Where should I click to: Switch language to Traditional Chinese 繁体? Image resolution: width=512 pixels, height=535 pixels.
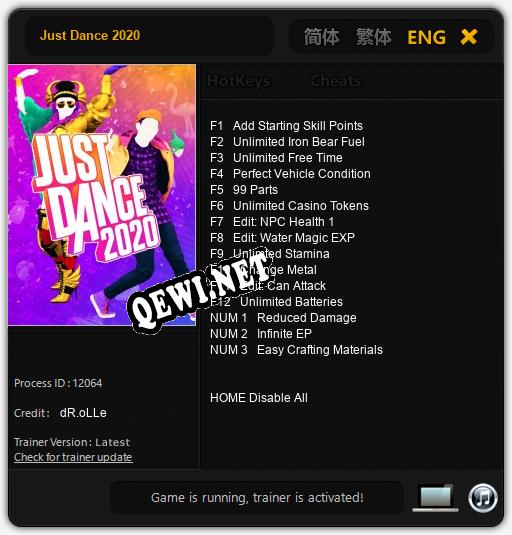click(374, 37)
